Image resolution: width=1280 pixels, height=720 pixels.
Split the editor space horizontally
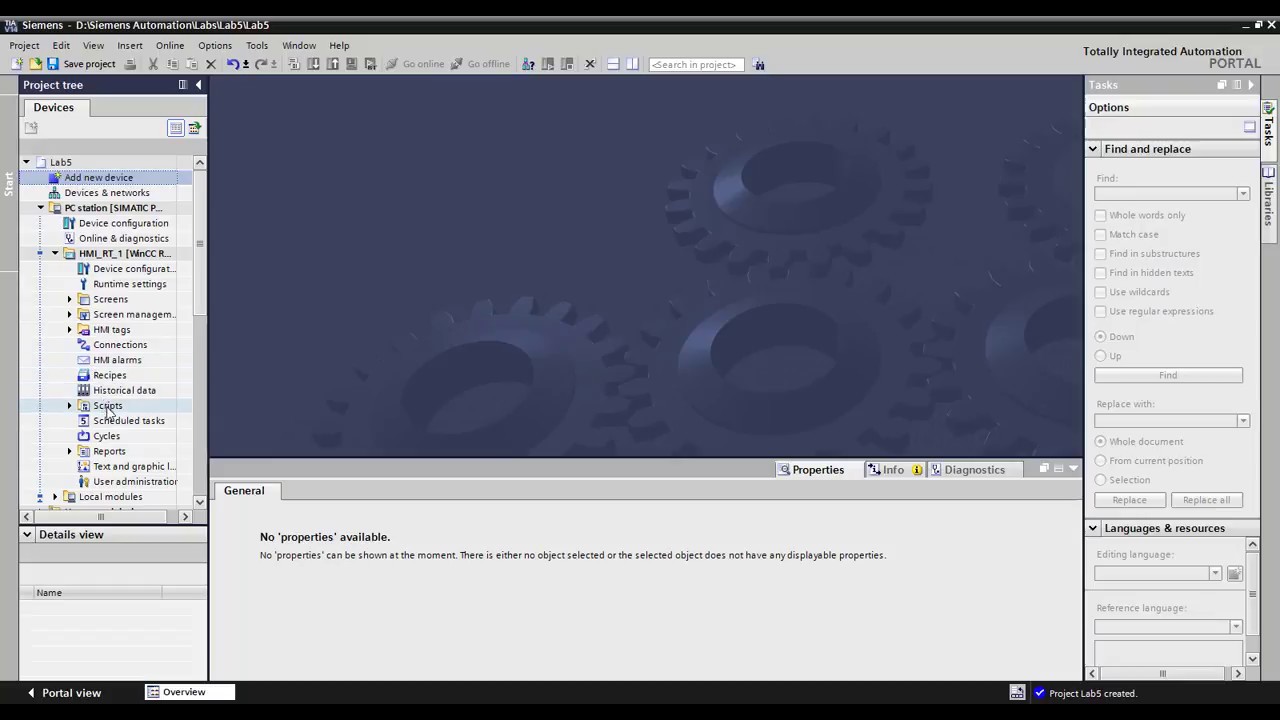coord(613,64)
